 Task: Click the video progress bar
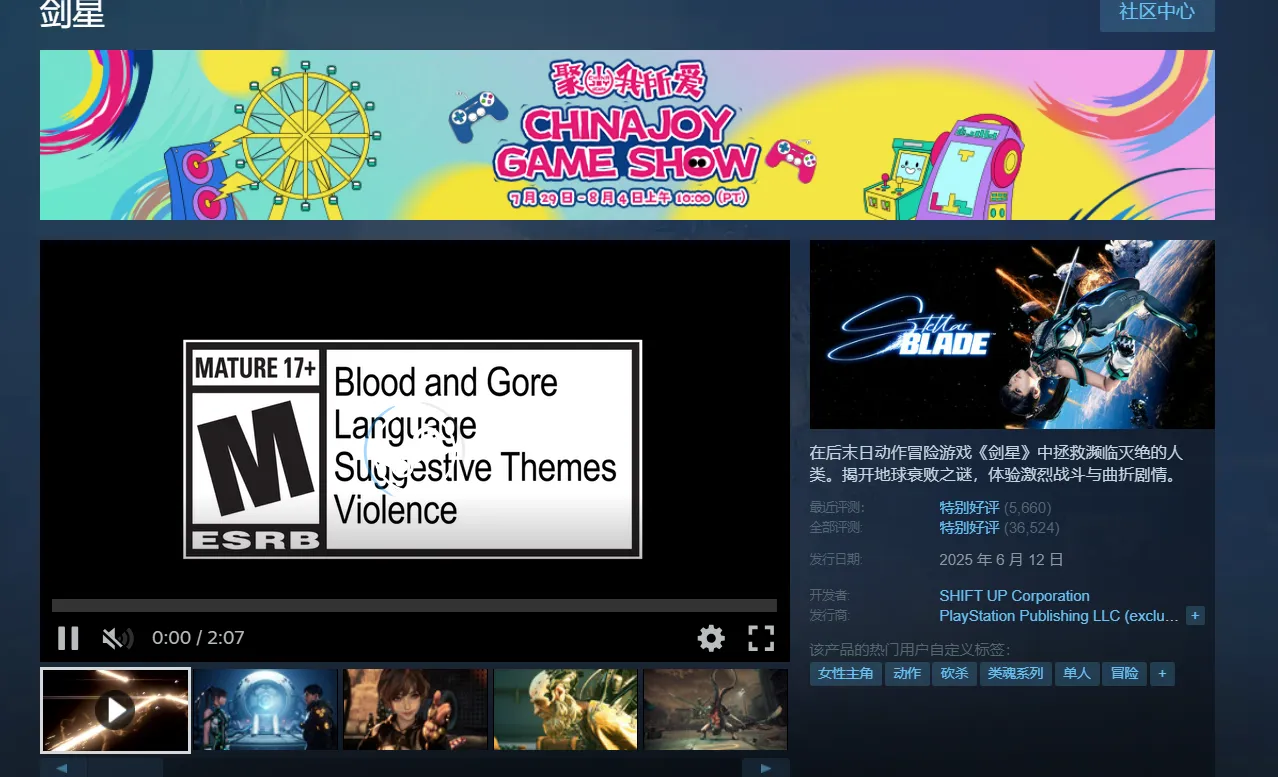pyautogui.click(x=414, y=605)
